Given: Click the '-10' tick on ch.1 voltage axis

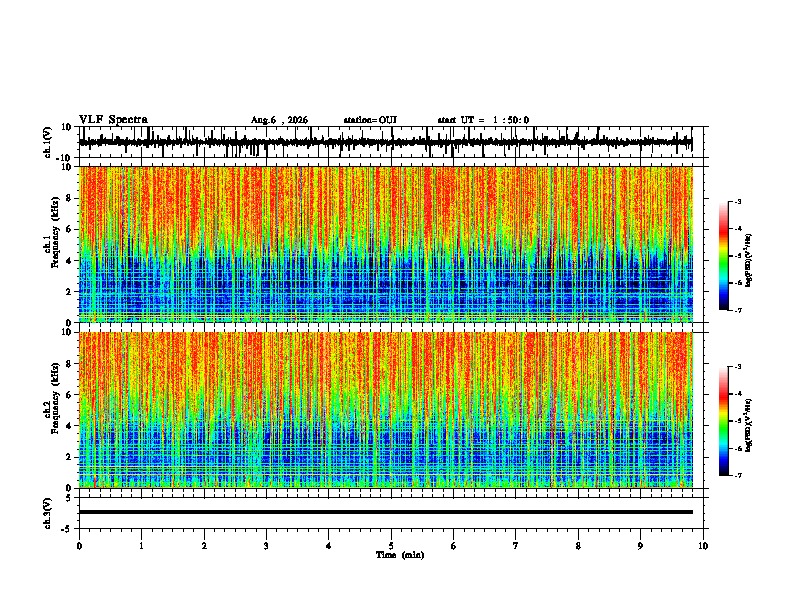Looking at the screenshot, I should click(65, 158).
